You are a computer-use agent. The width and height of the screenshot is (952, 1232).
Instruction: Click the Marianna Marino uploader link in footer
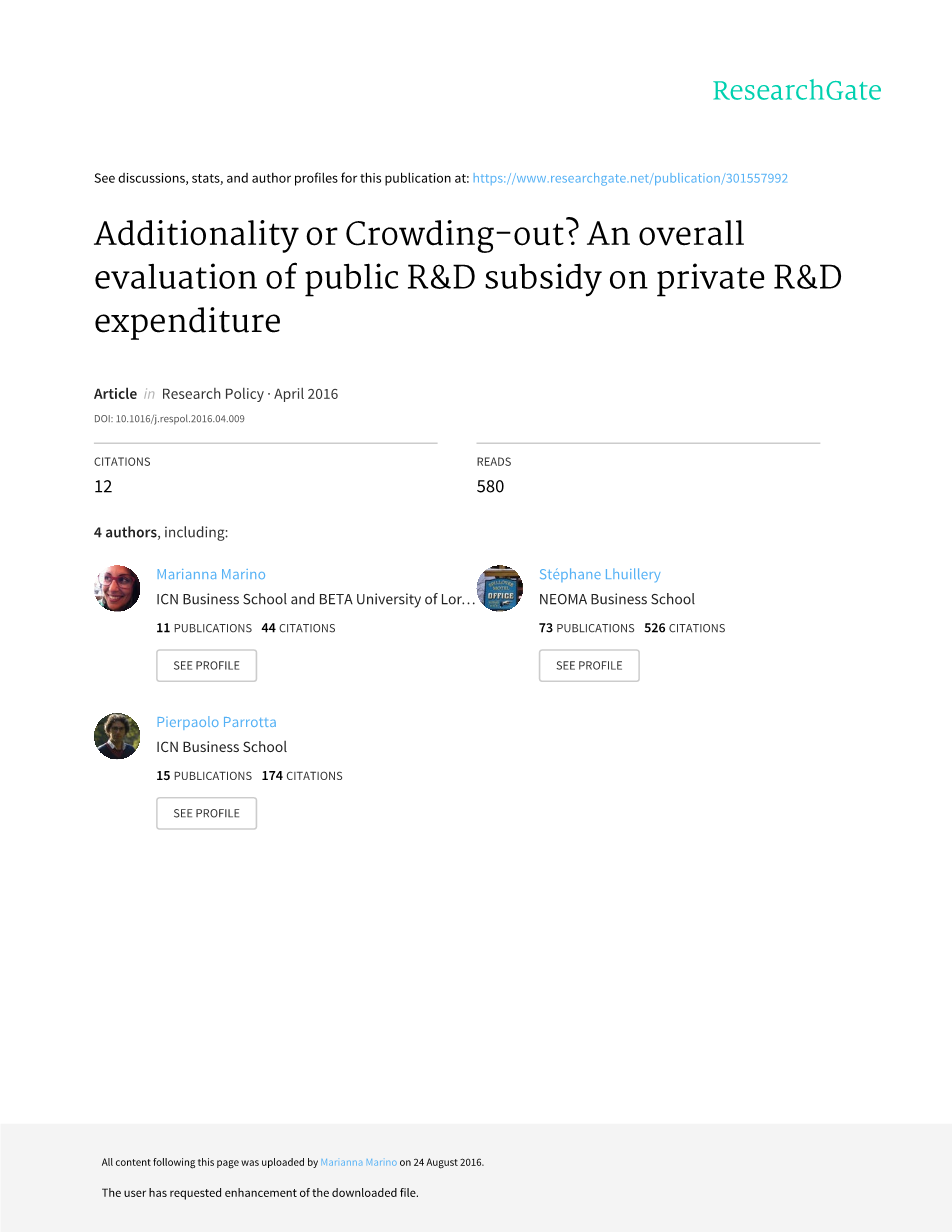[358, 1162]
